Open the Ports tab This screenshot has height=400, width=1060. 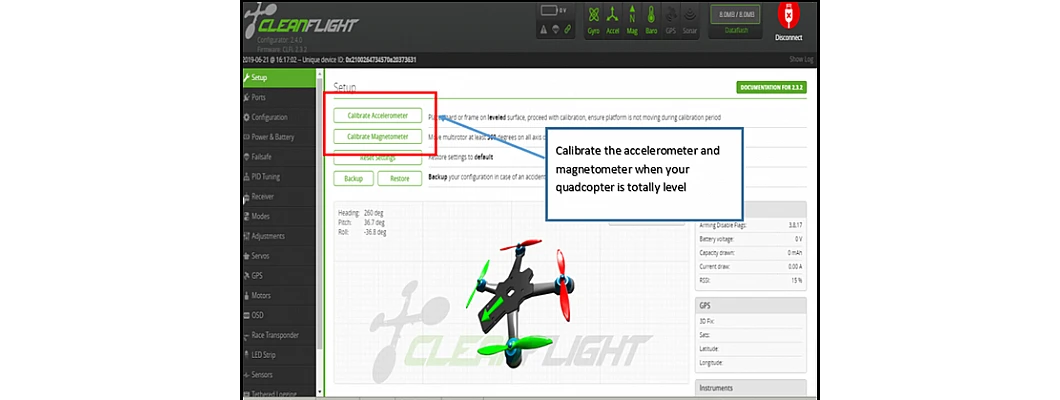[x=279, y=97]
